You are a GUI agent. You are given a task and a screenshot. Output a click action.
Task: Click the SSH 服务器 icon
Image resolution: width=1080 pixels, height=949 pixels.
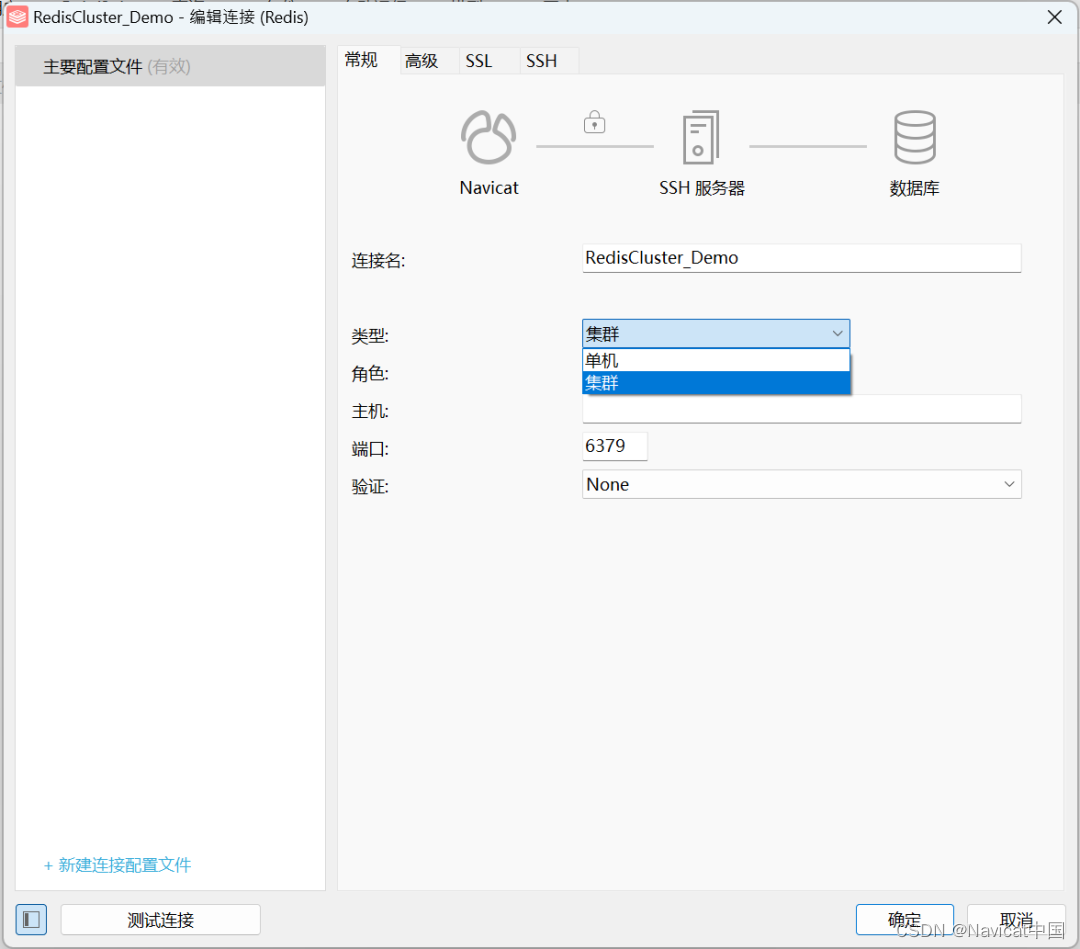[x=701, y=137]
